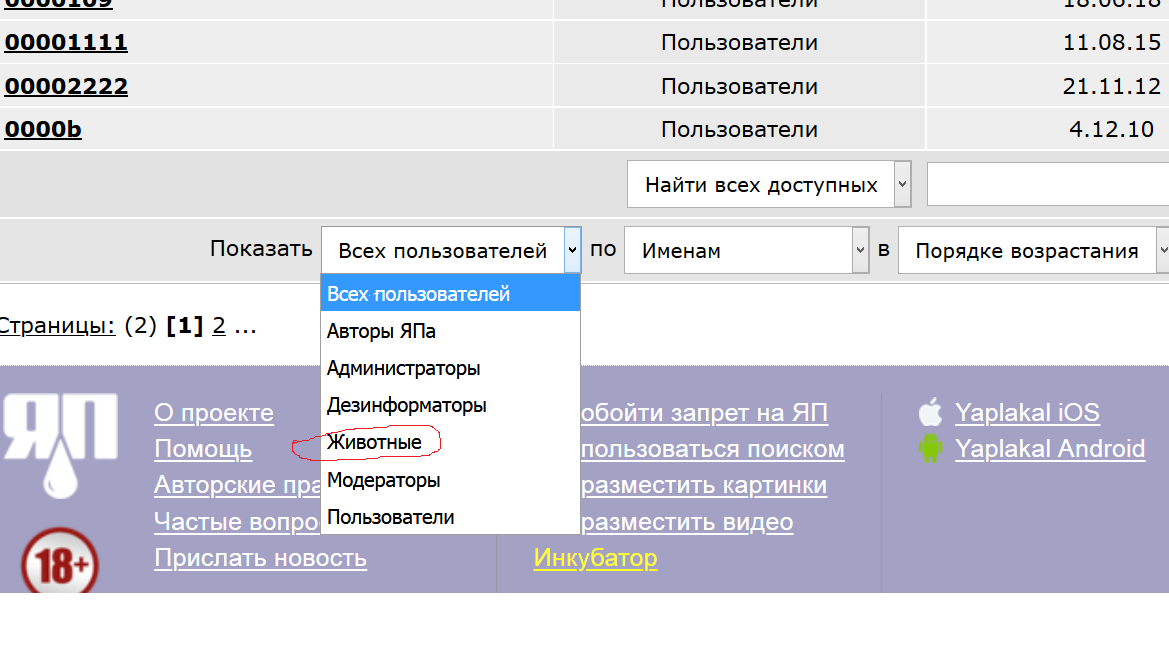
Task: Select 'Дезинформаторы' option
Action: 450,406
